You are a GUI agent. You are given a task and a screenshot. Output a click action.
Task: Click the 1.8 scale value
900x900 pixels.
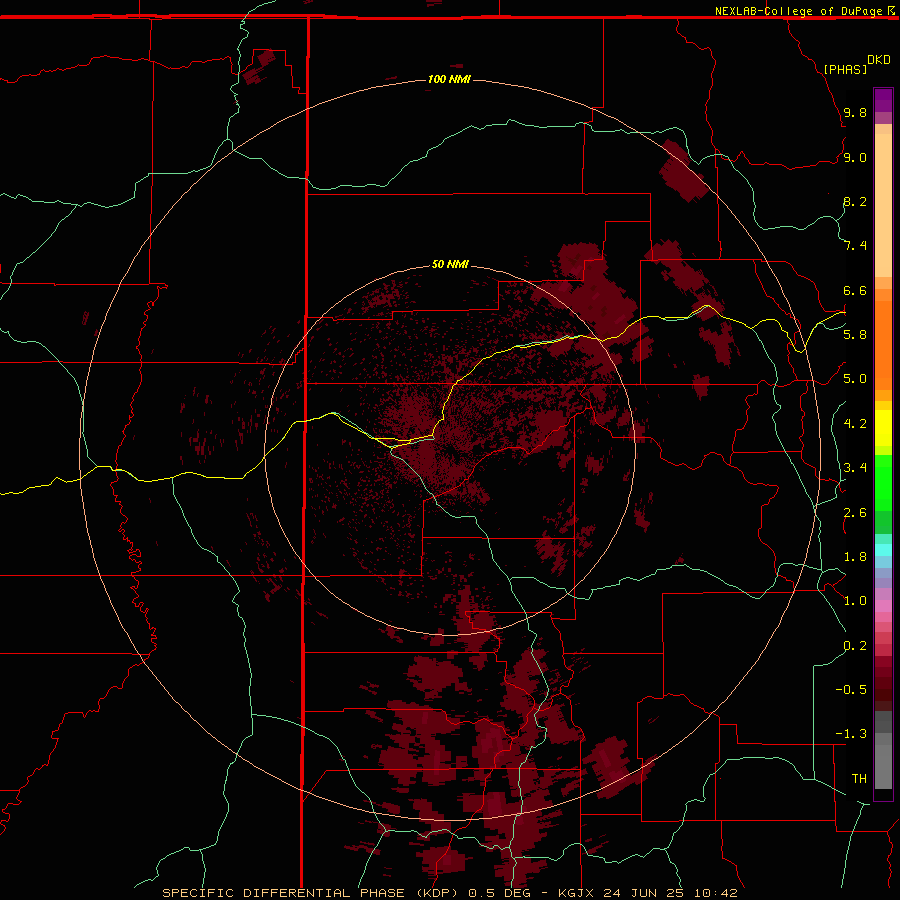(x=855, y=557)
